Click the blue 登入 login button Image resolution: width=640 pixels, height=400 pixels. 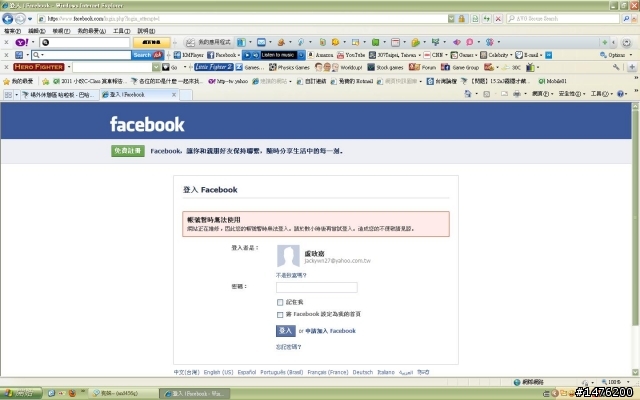[x=285, y=331]
